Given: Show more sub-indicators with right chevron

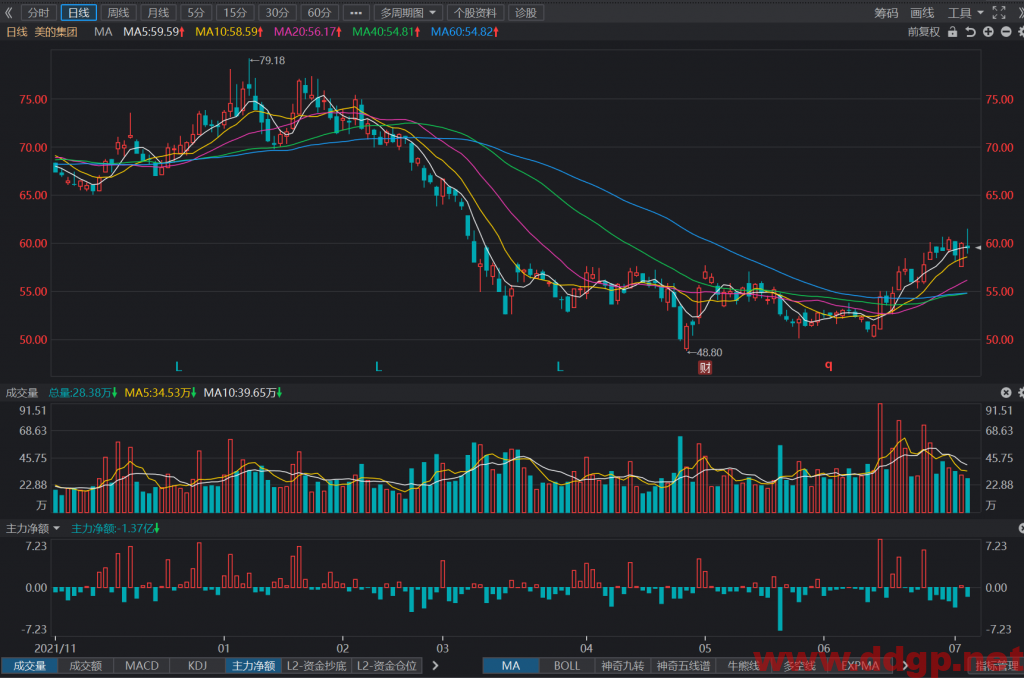Looking at the screenshot, I should click(x=436, y=666).
